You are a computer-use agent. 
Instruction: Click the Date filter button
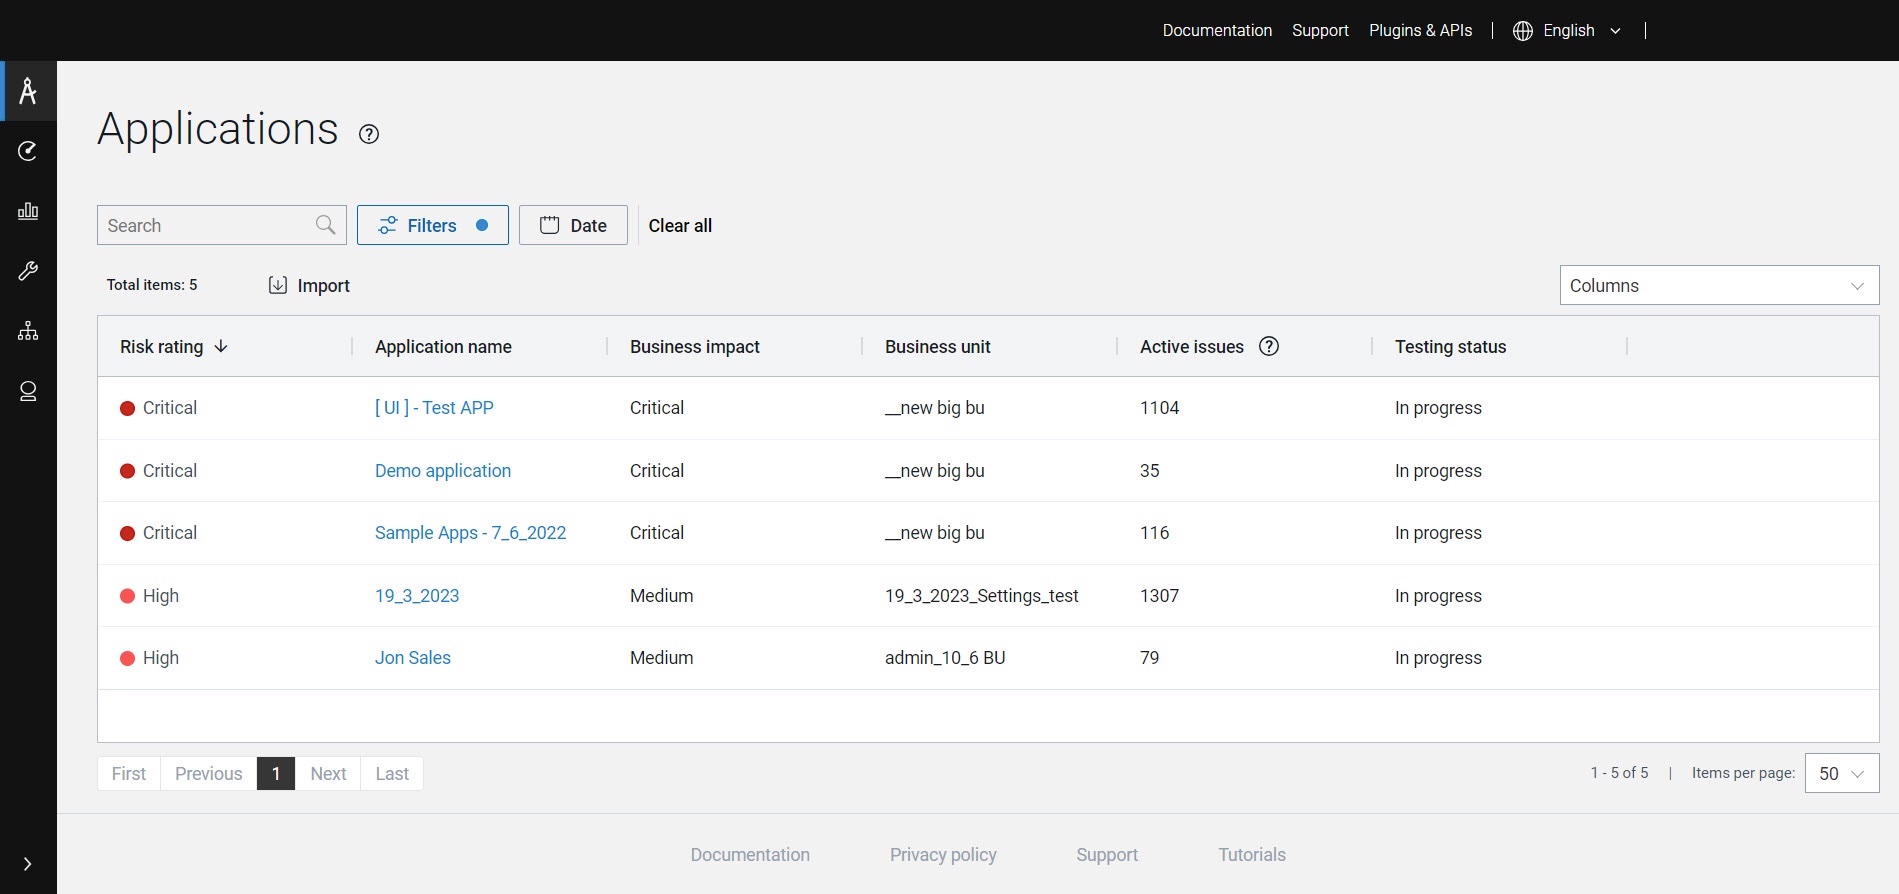pos(573,226)
